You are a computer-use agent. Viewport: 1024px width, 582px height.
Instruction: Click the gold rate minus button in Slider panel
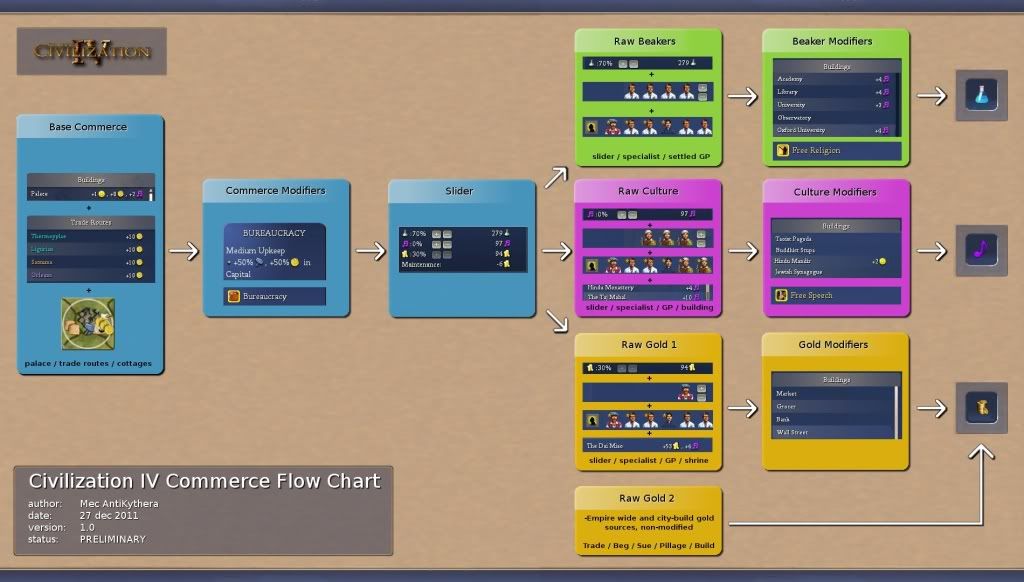point(447,255)
